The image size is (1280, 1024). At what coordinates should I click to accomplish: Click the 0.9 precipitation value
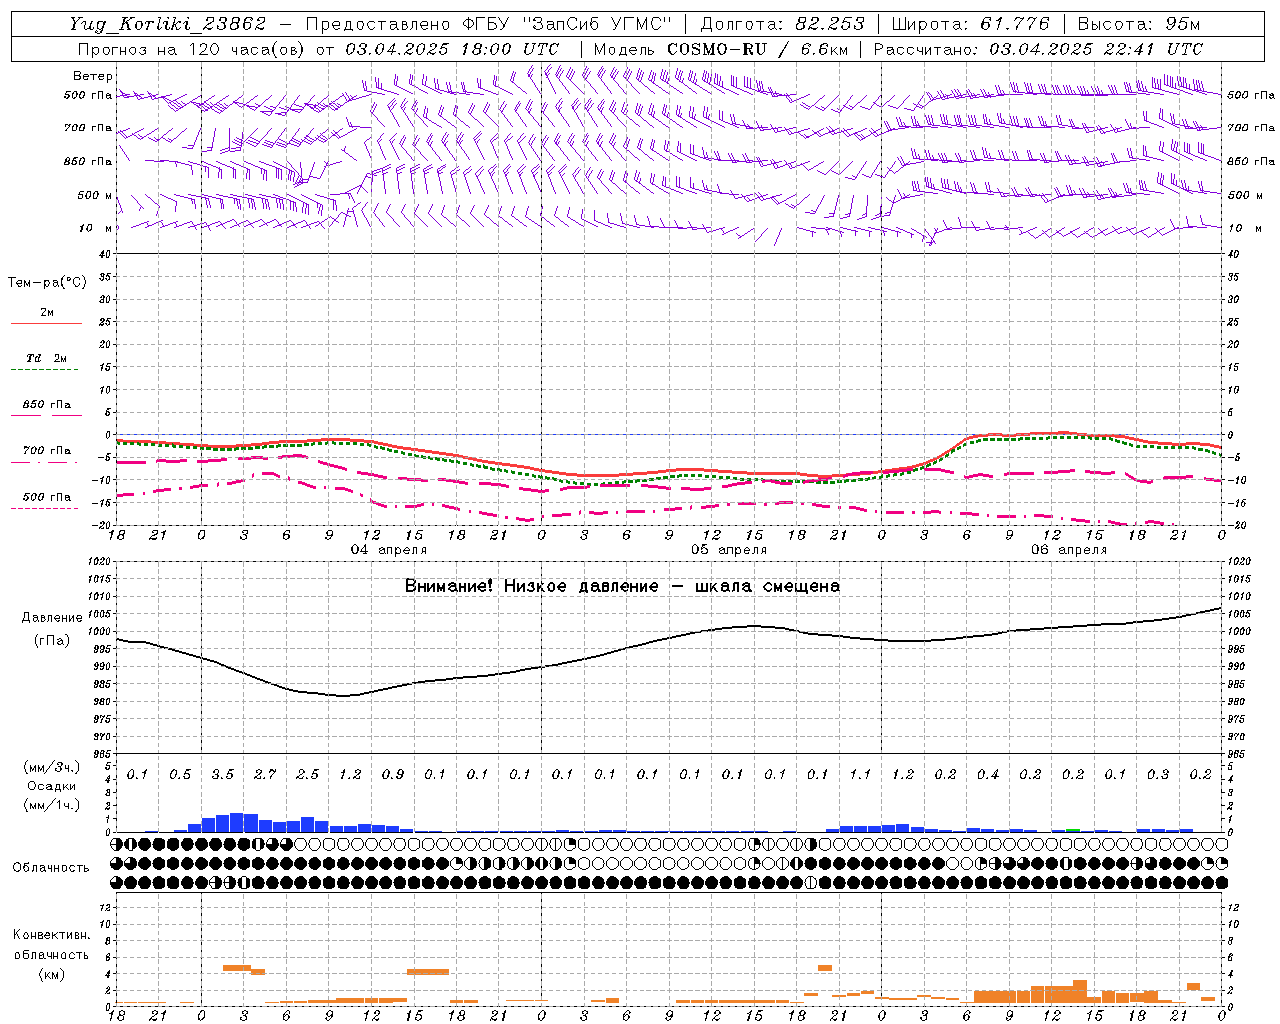click(392, 775)
